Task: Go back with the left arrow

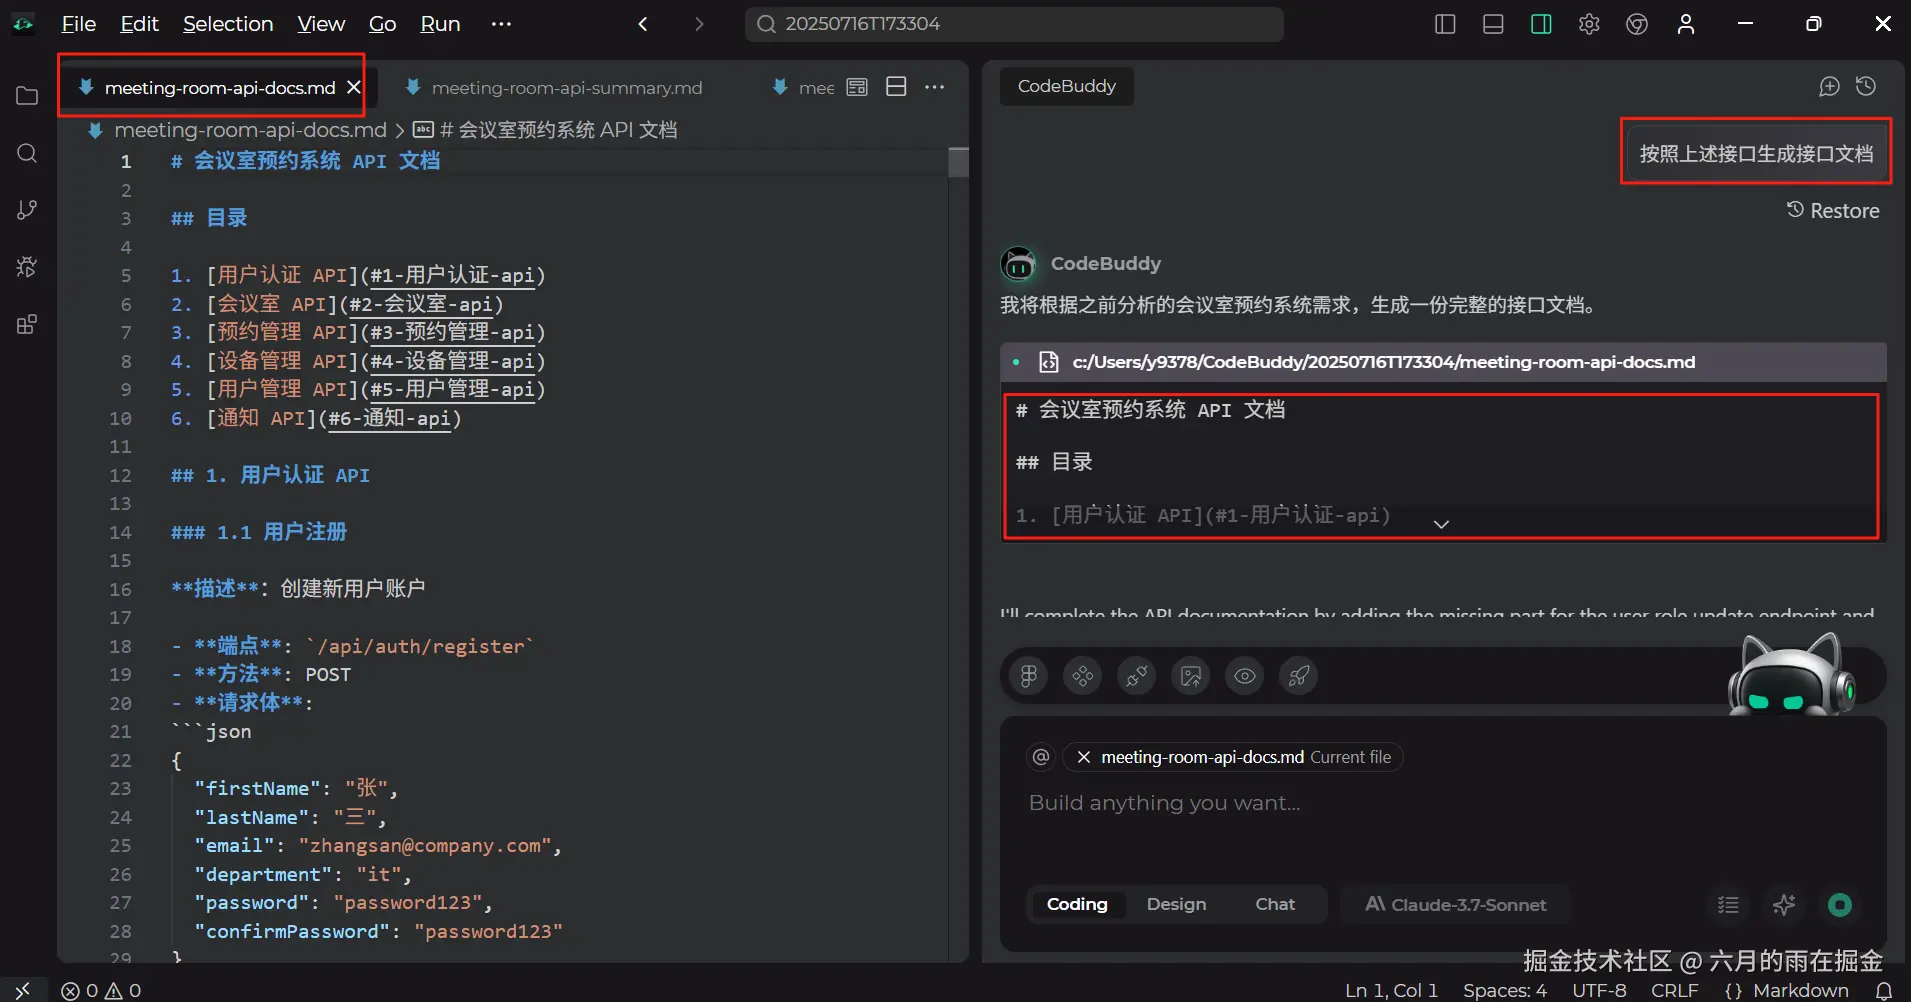Action: click(643, 24)
